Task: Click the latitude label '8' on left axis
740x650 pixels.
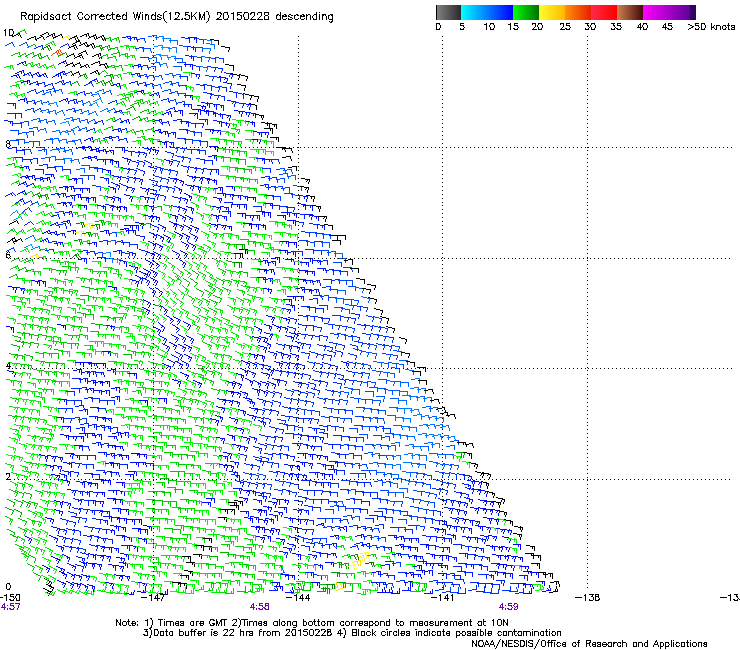Action: [x=8, y=144]
